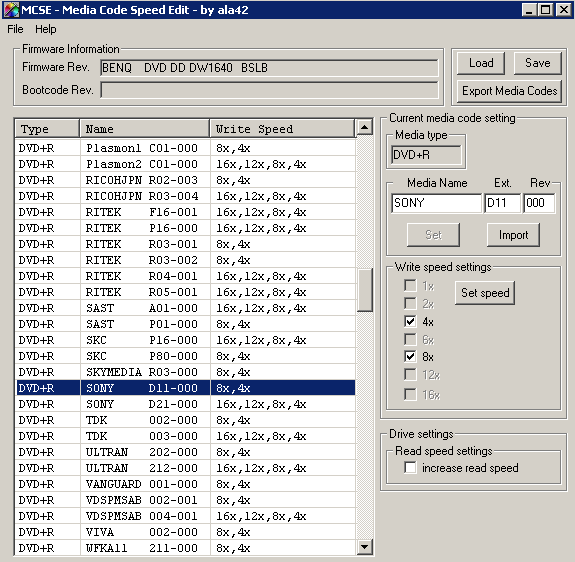
Task: Open the Help menu
Action: coord(45,29)
